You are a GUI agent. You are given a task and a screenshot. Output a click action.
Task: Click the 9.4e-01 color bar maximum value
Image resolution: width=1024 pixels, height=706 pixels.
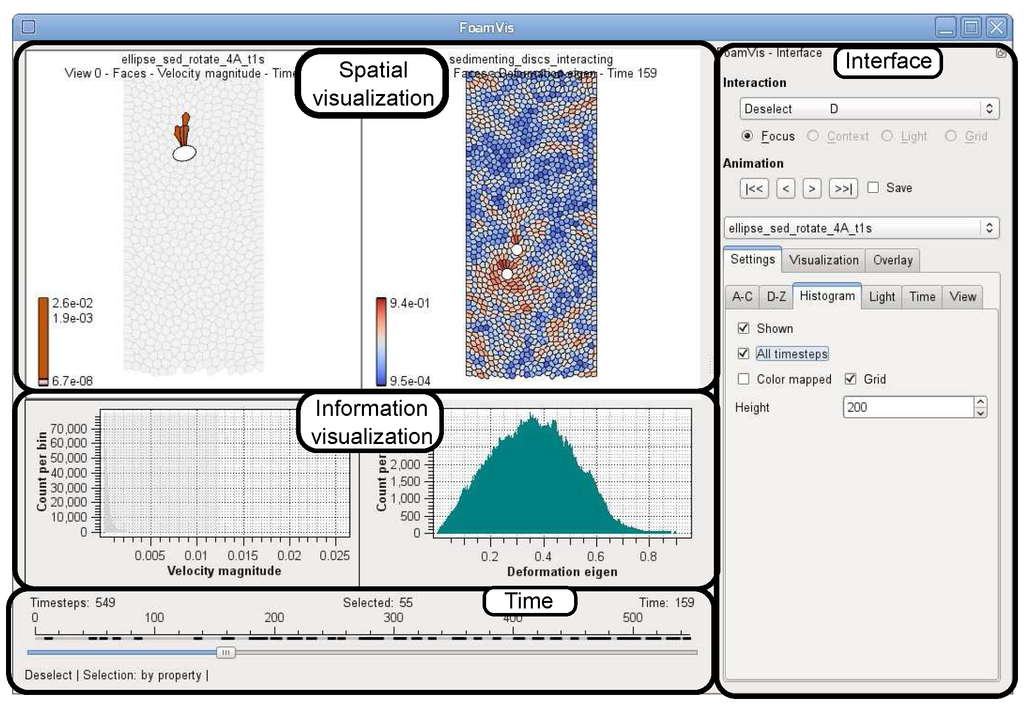tap(410, 303)
